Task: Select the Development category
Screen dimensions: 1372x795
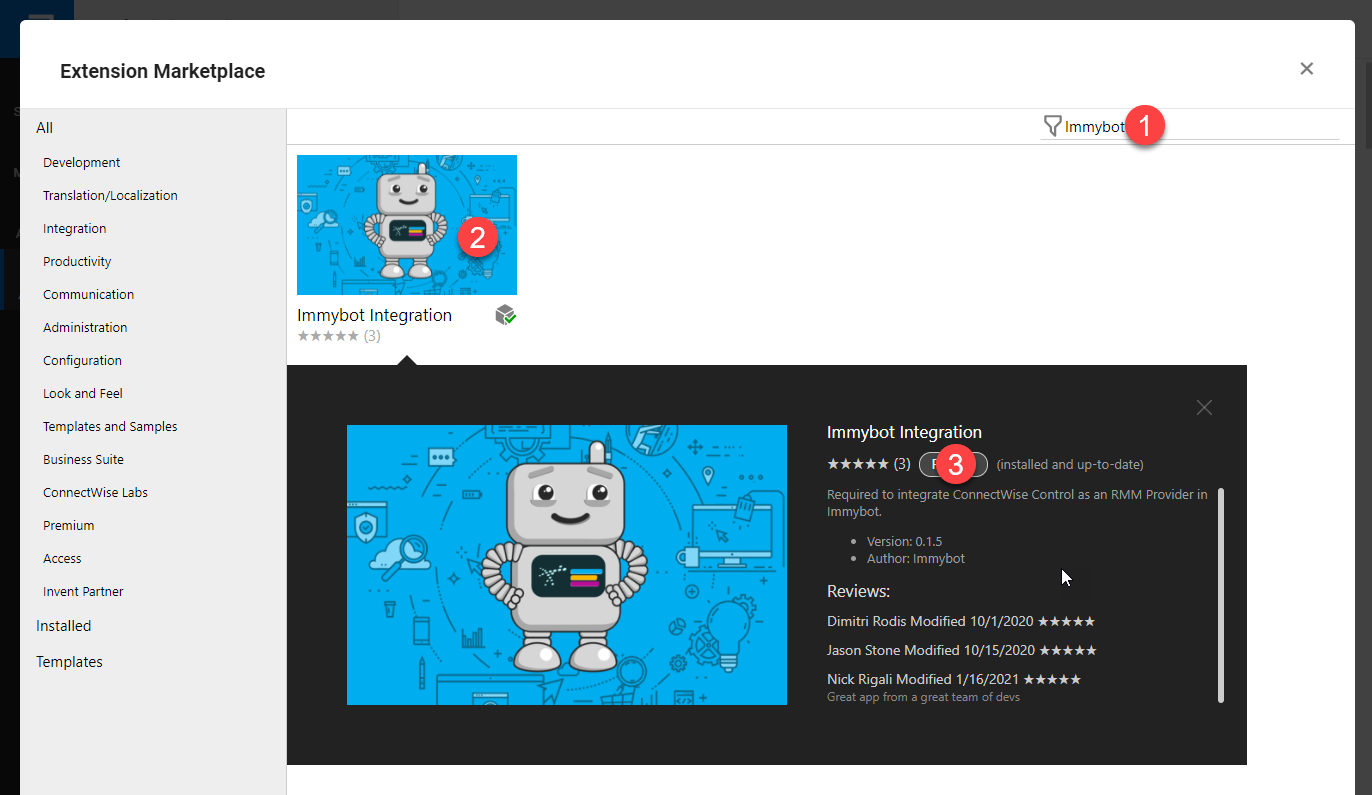Action: 81,163
